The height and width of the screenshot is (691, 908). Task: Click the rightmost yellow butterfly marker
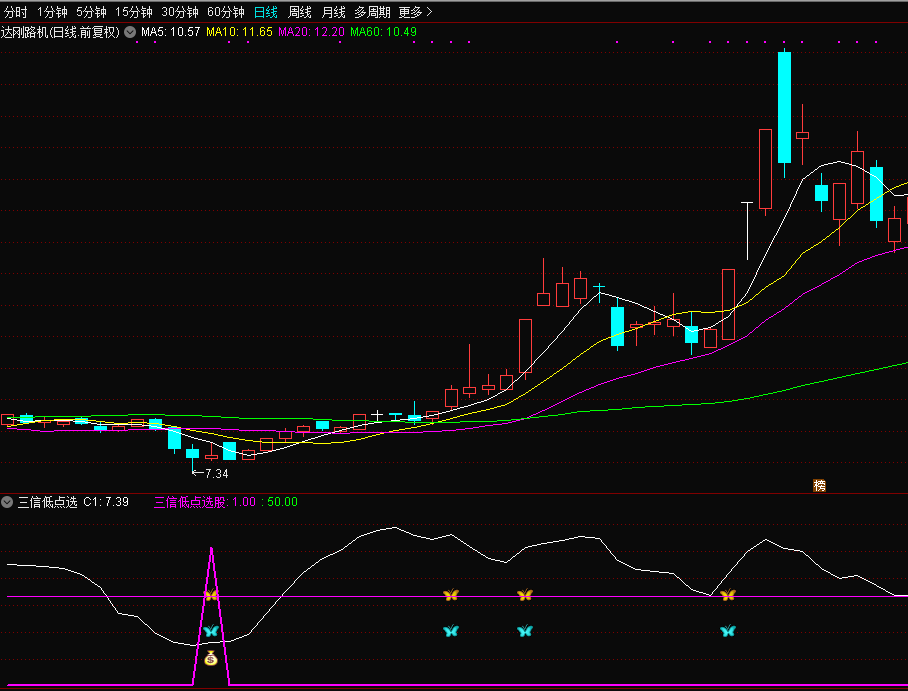(728, 595)
